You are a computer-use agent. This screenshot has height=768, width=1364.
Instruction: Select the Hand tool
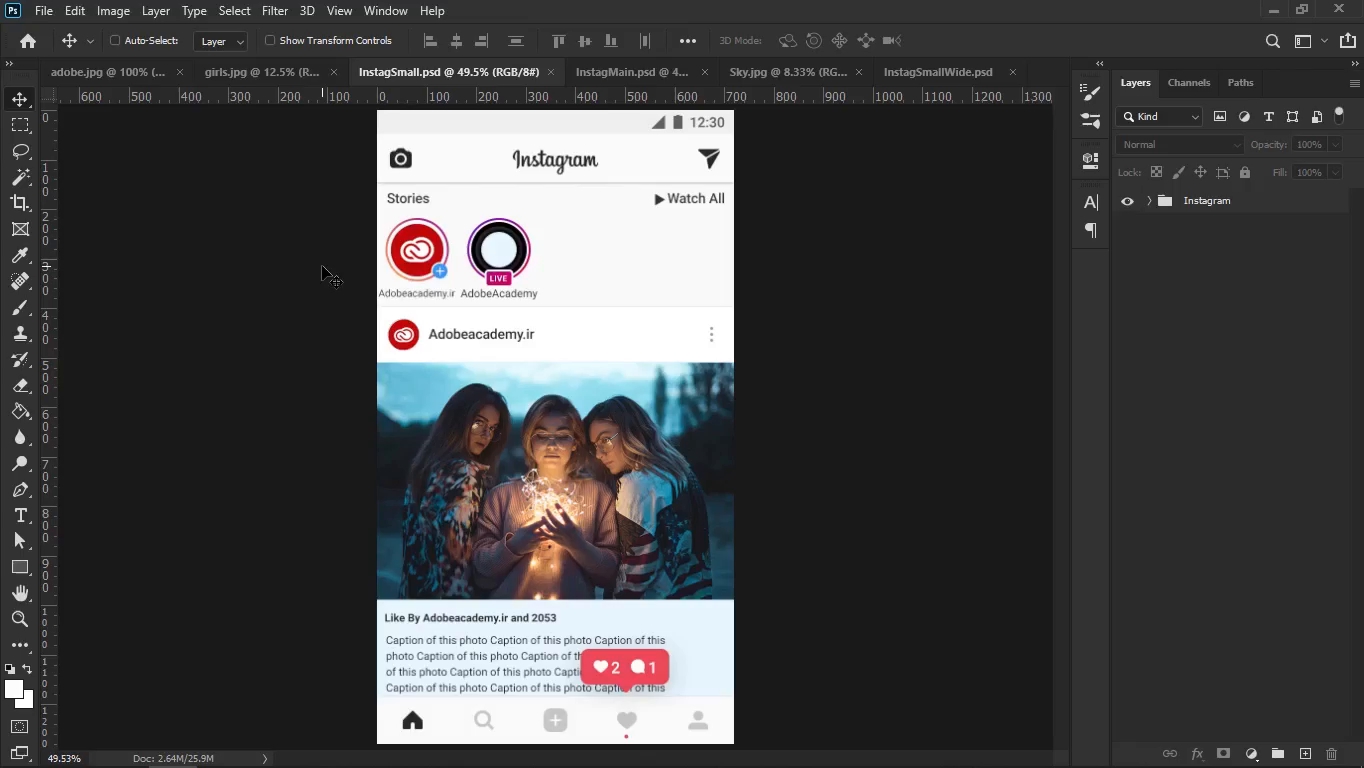[20, 593]
